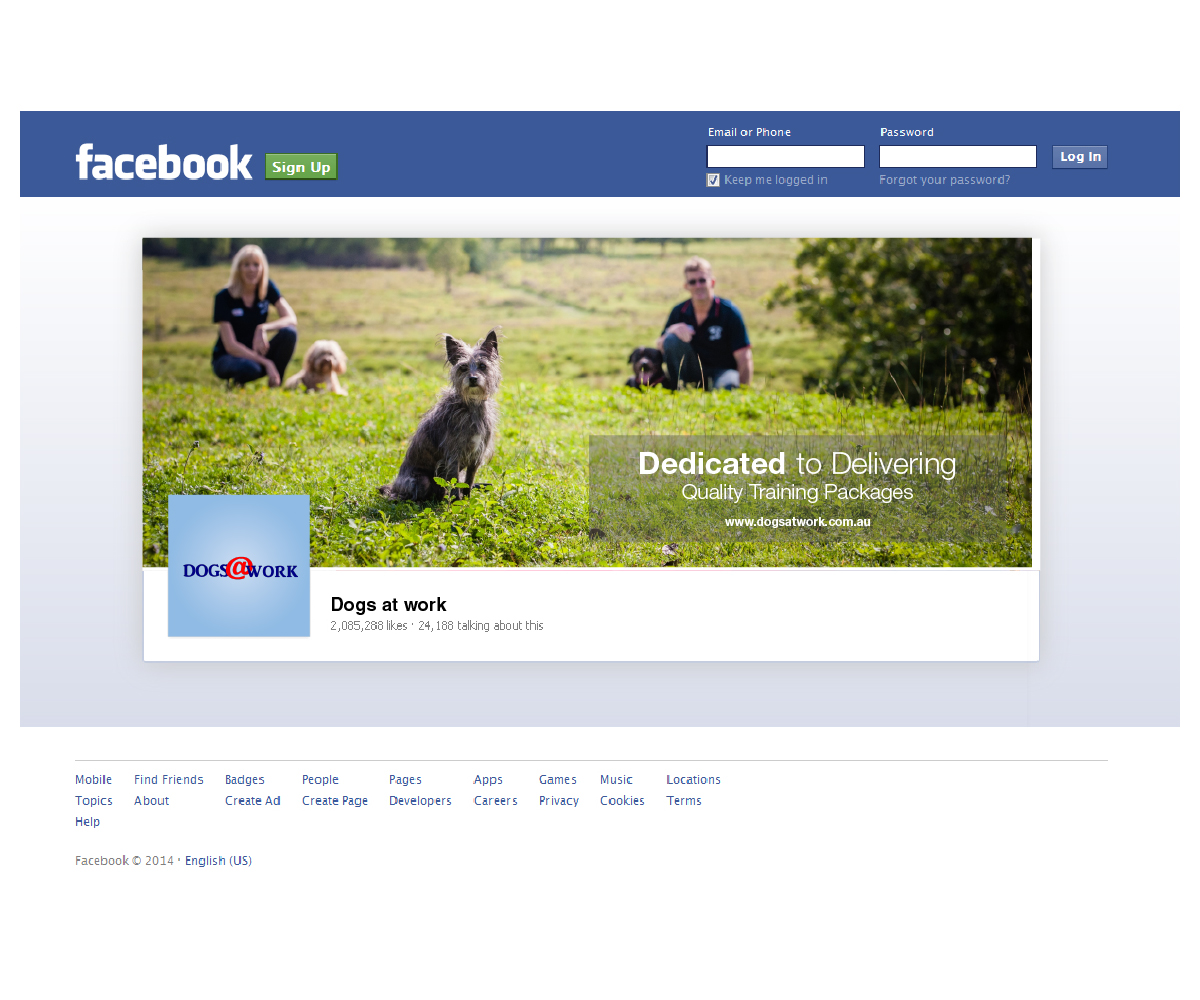
Task: Click the Log In button
Action: click(x=1080, y=157)
